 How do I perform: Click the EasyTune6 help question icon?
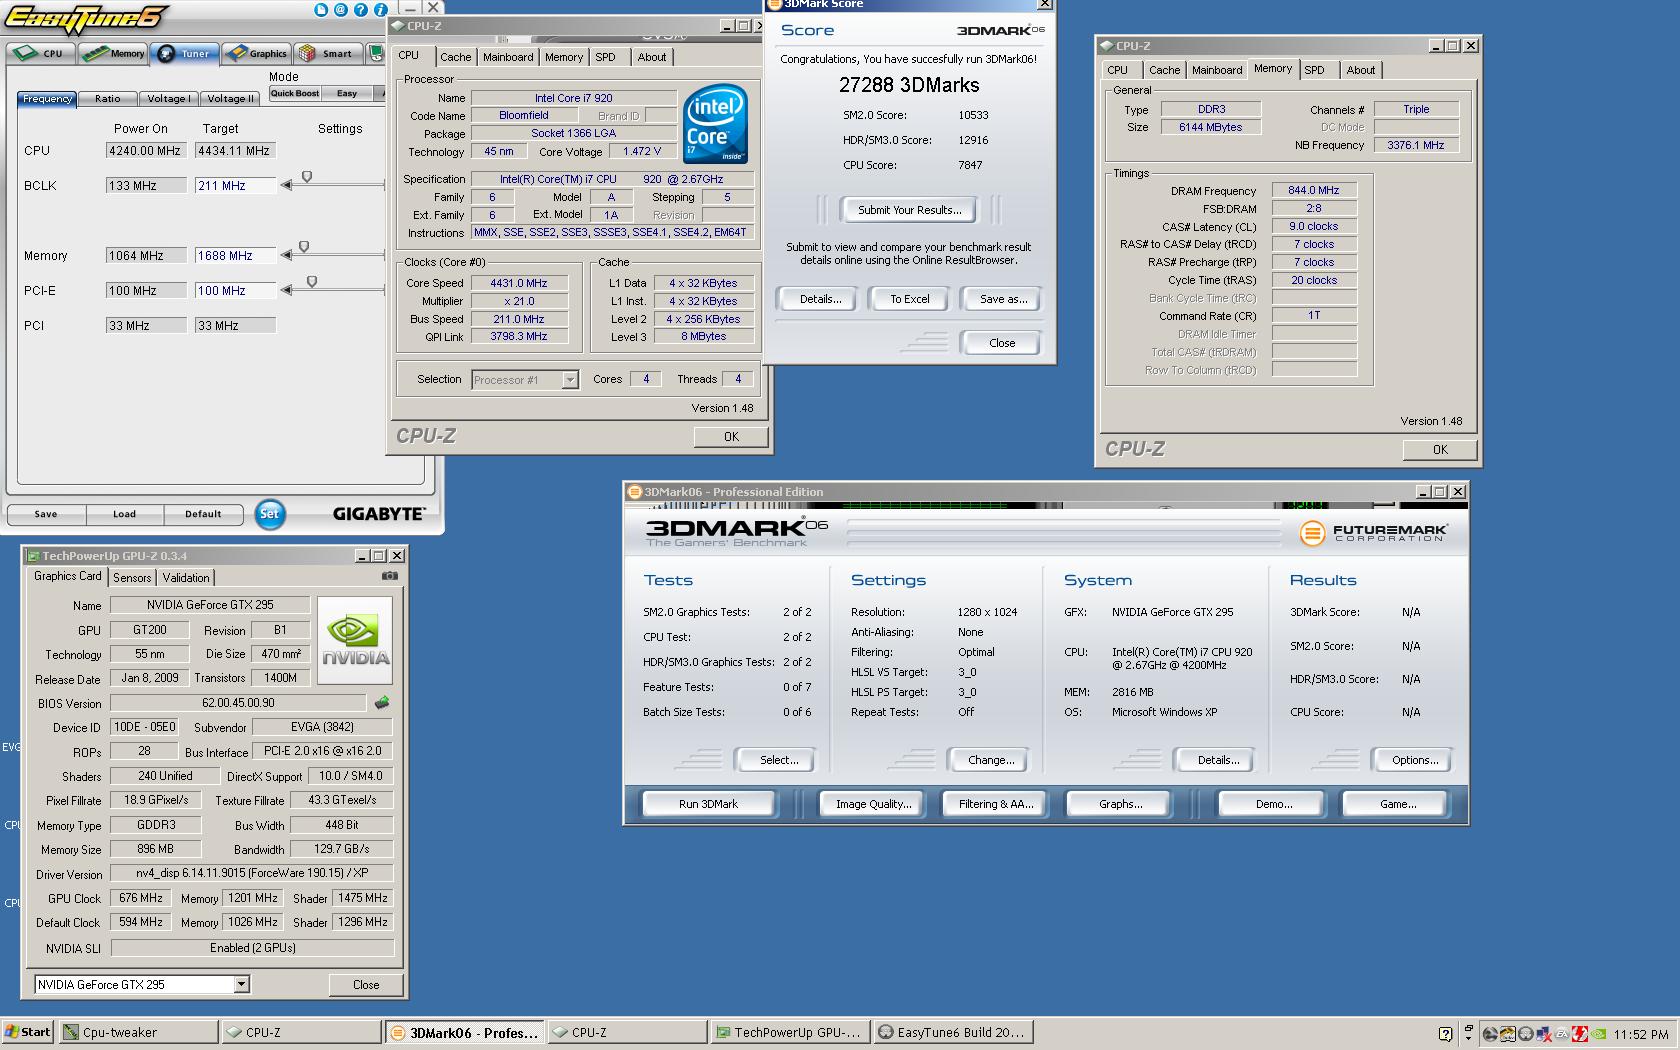(361, 10)
